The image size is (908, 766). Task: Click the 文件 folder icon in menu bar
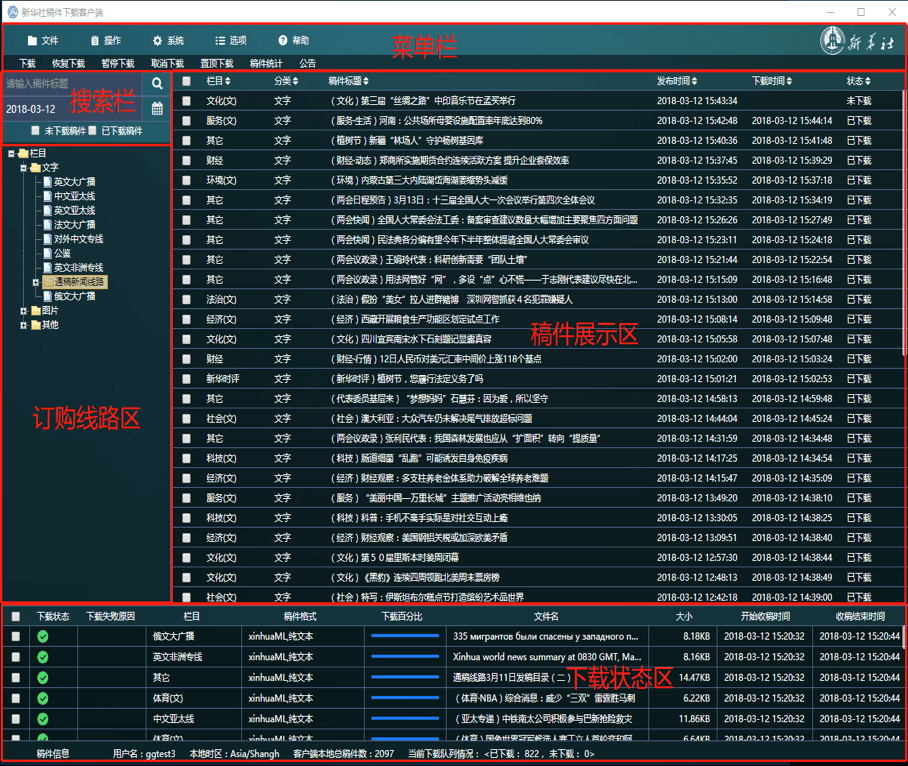32,41
